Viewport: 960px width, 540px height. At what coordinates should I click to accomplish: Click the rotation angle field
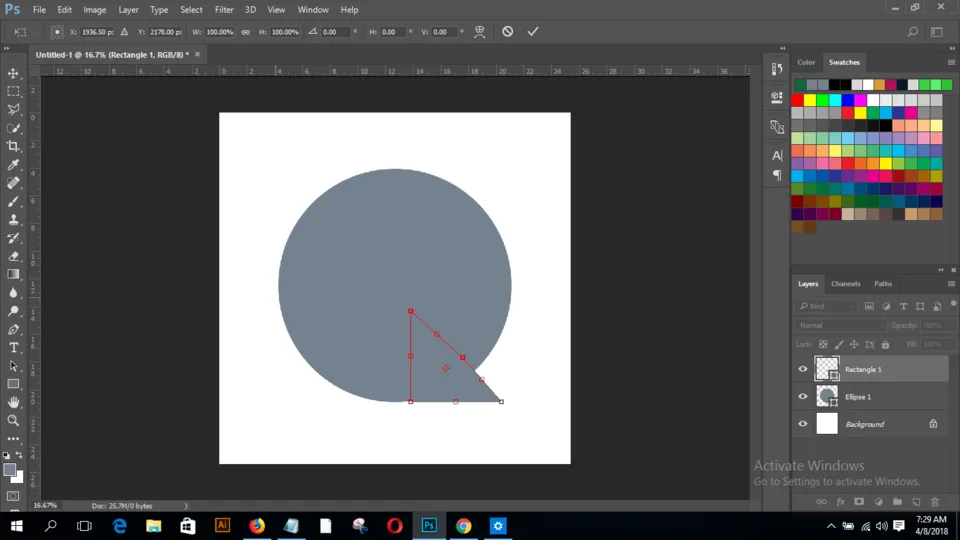tap(336, 32)
